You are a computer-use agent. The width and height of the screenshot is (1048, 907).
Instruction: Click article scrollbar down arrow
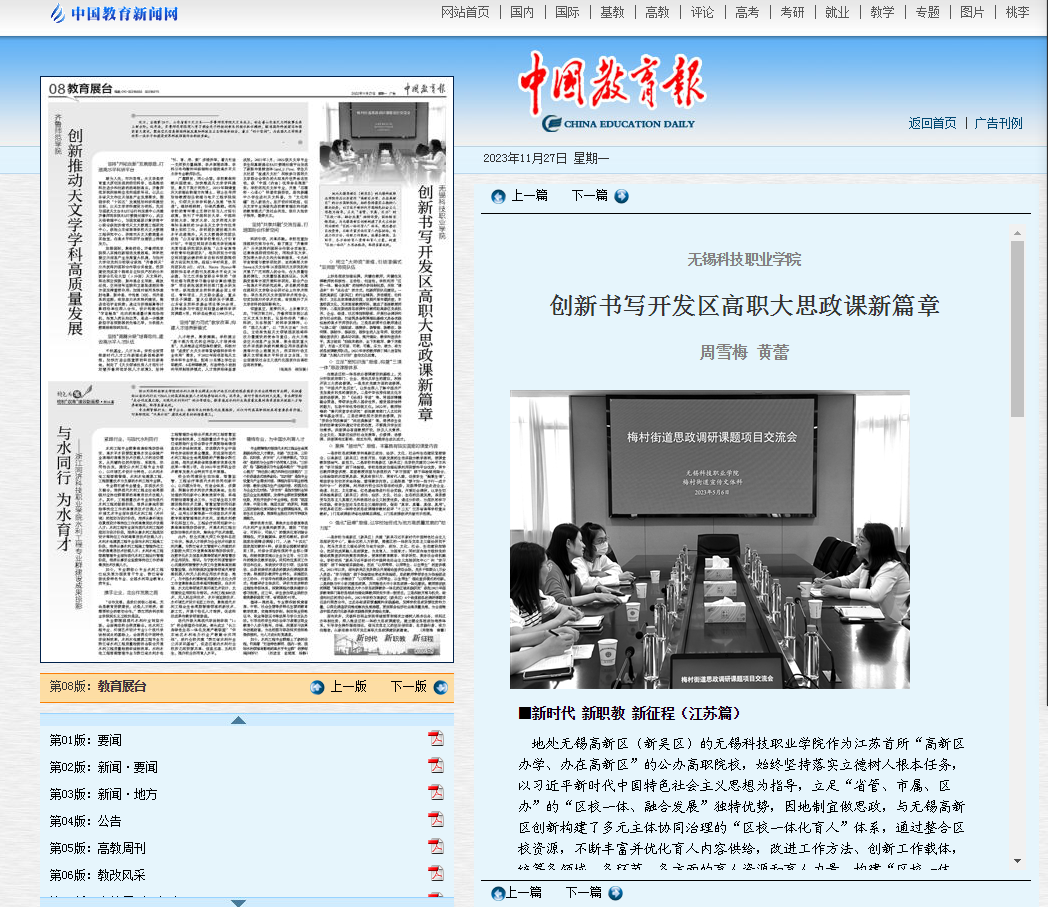tap(1017, 861)
